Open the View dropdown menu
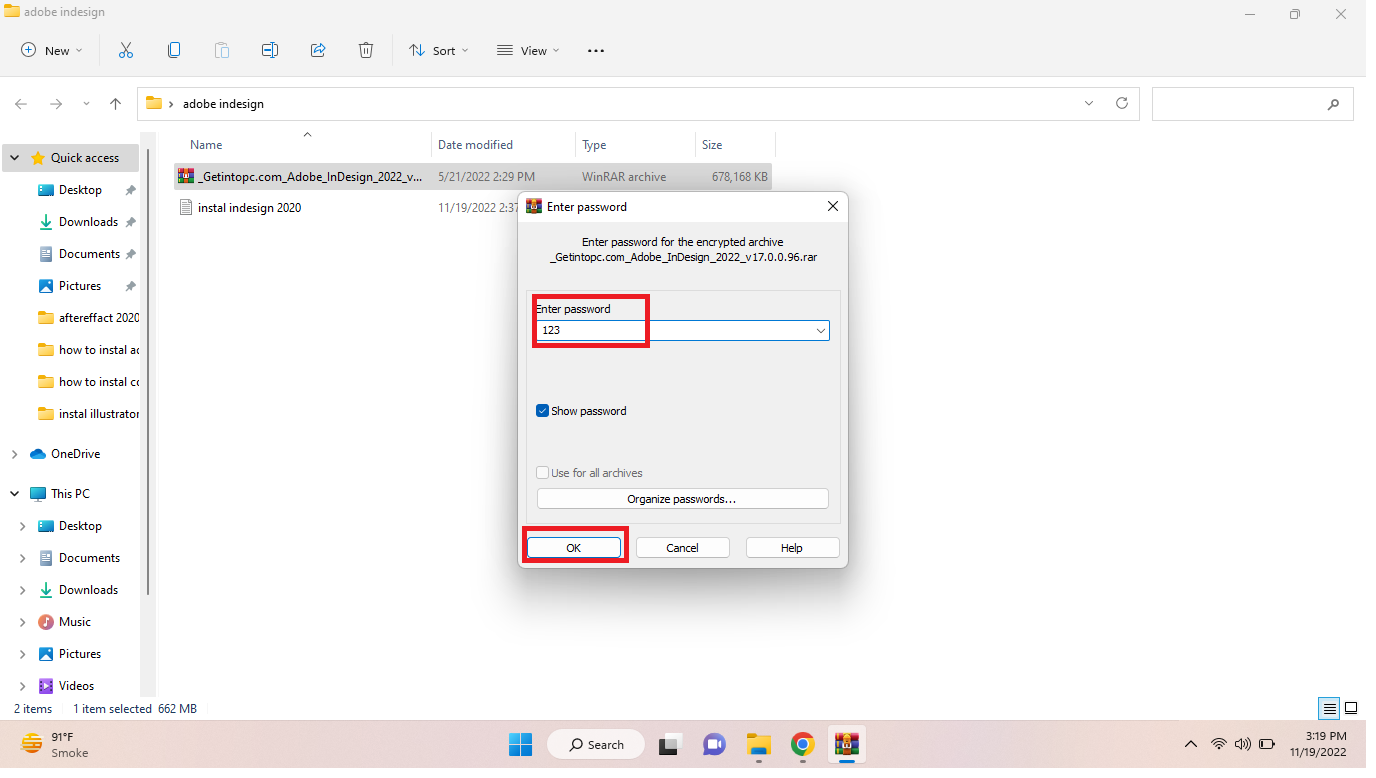 pyautogui.click(x=529, y=51)
